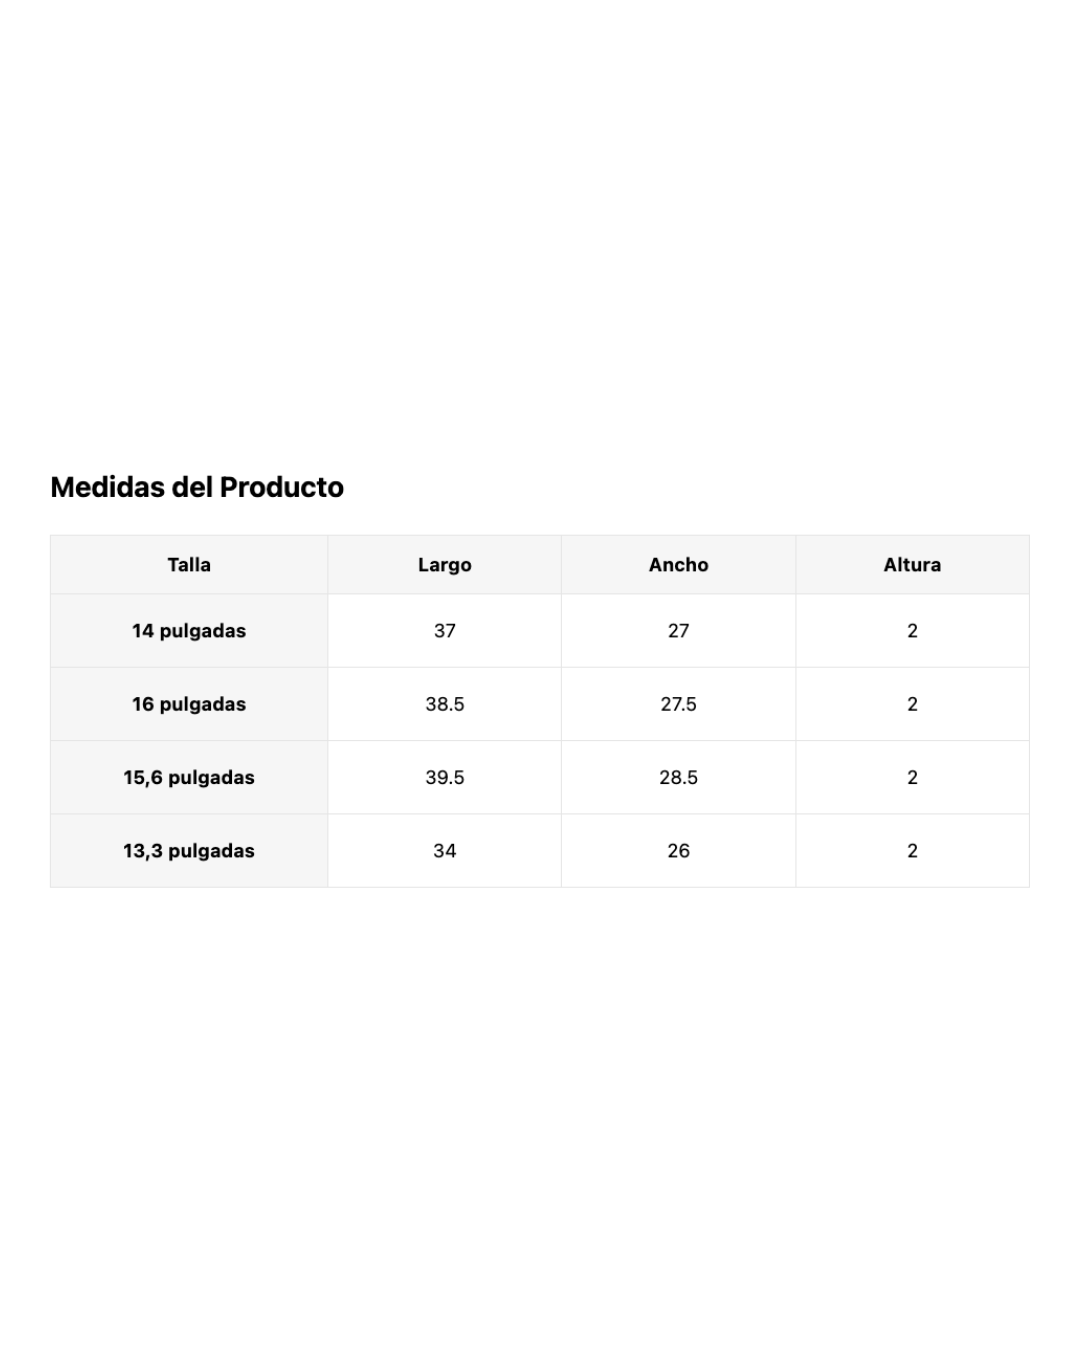1080x1350 pixels.
Task: Click the Ancho value 27.5
Action: click(679, 704)
